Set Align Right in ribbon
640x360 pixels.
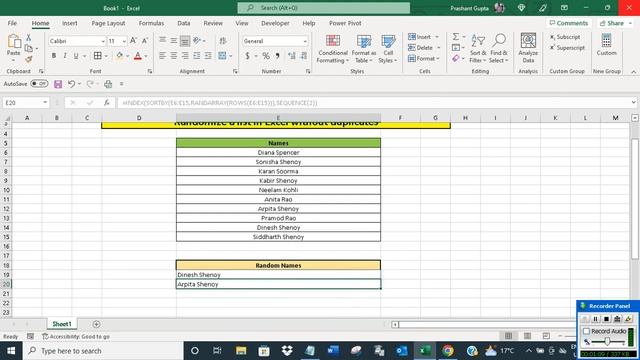pyautogui.click(x=185, y=56)
